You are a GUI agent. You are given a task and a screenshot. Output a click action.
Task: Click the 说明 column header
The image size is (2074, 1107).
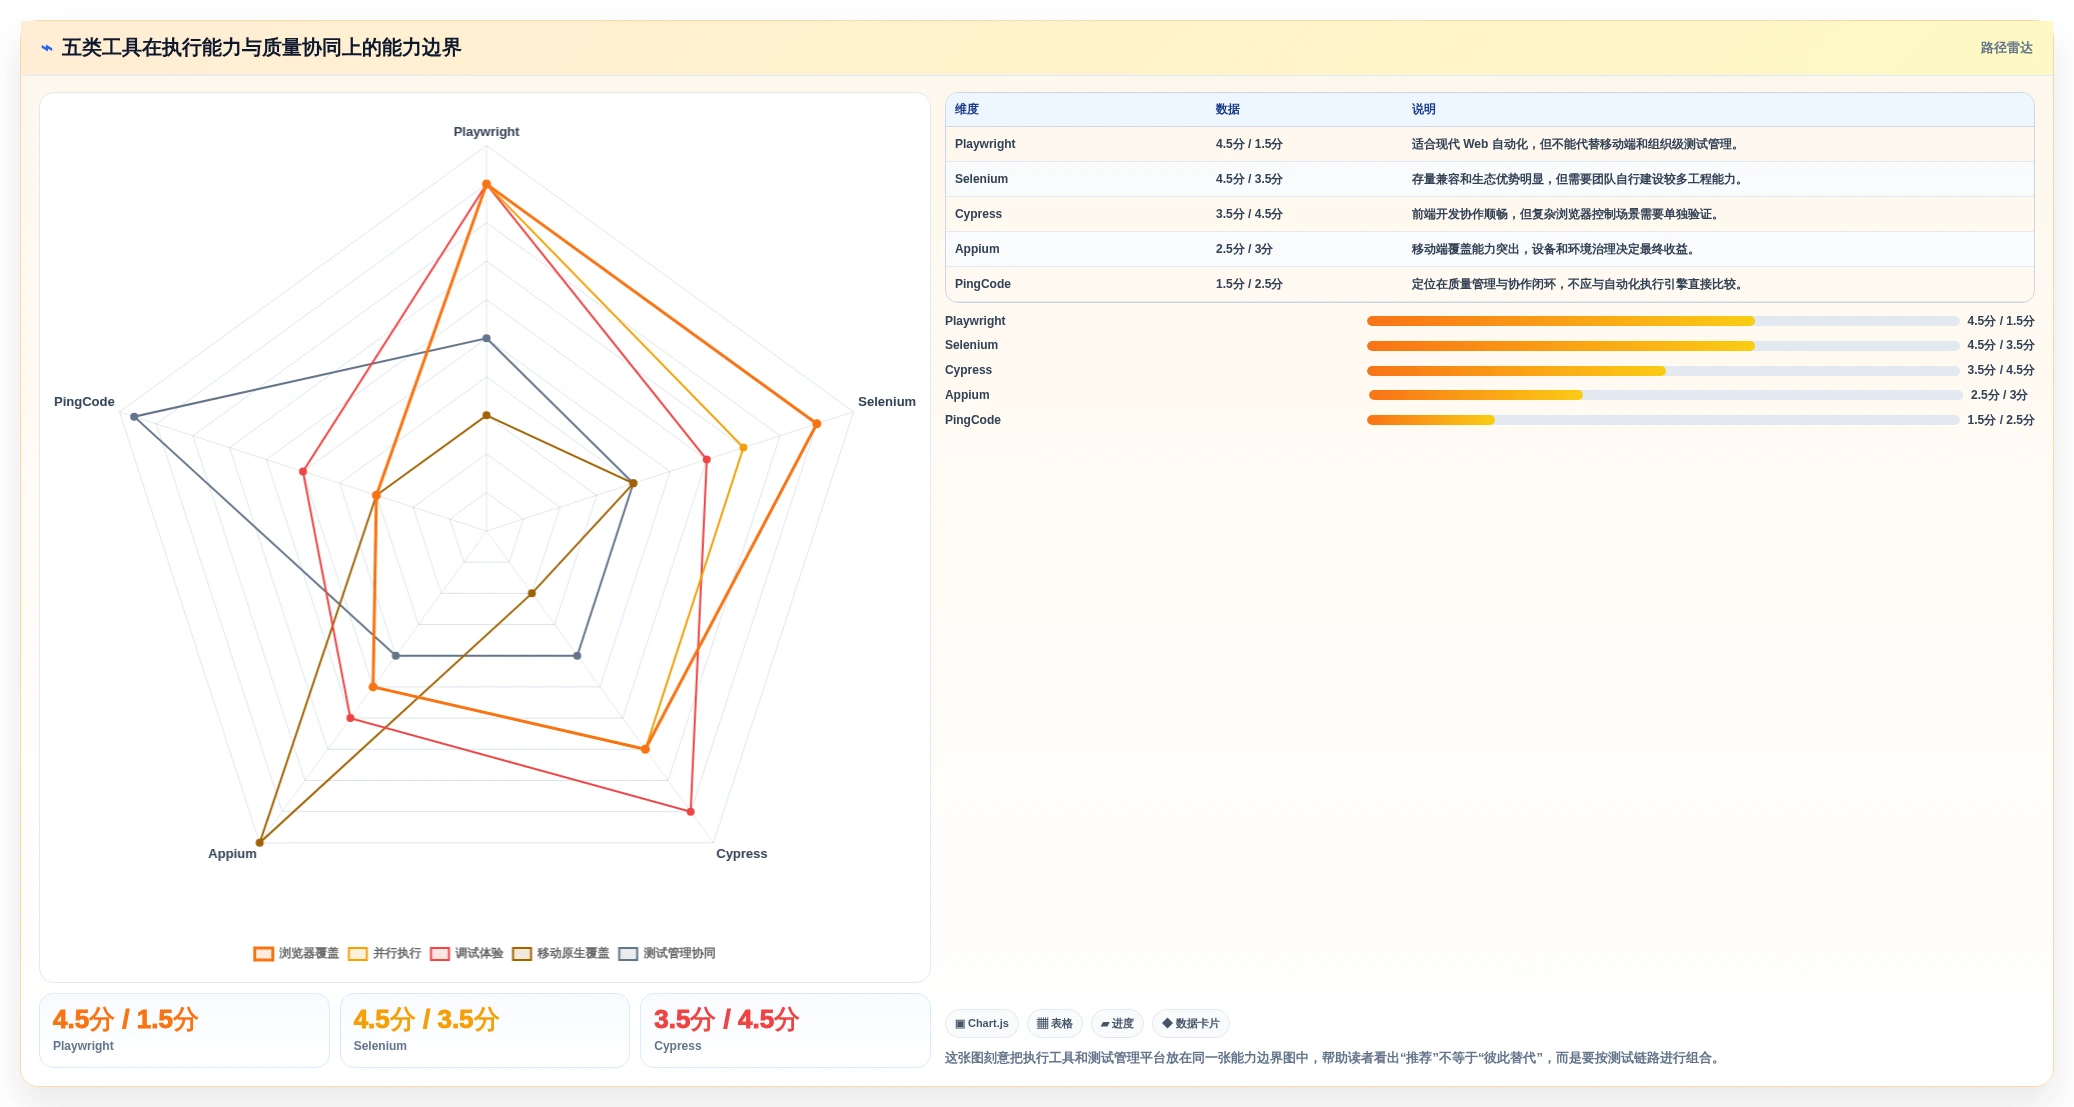[1424, 109]
